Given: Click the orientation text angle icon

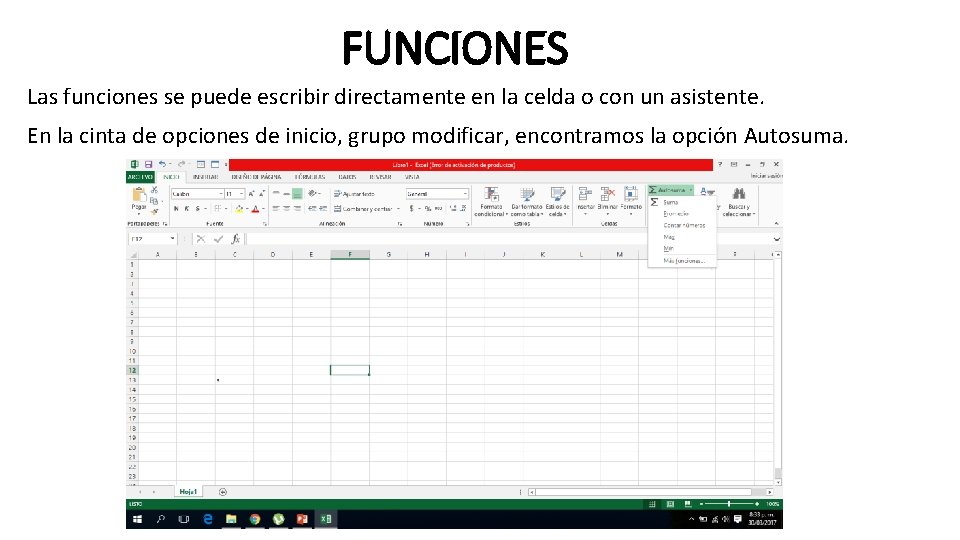Looking at the screenshot, I should pyautogui.click(x=313, y=193).
